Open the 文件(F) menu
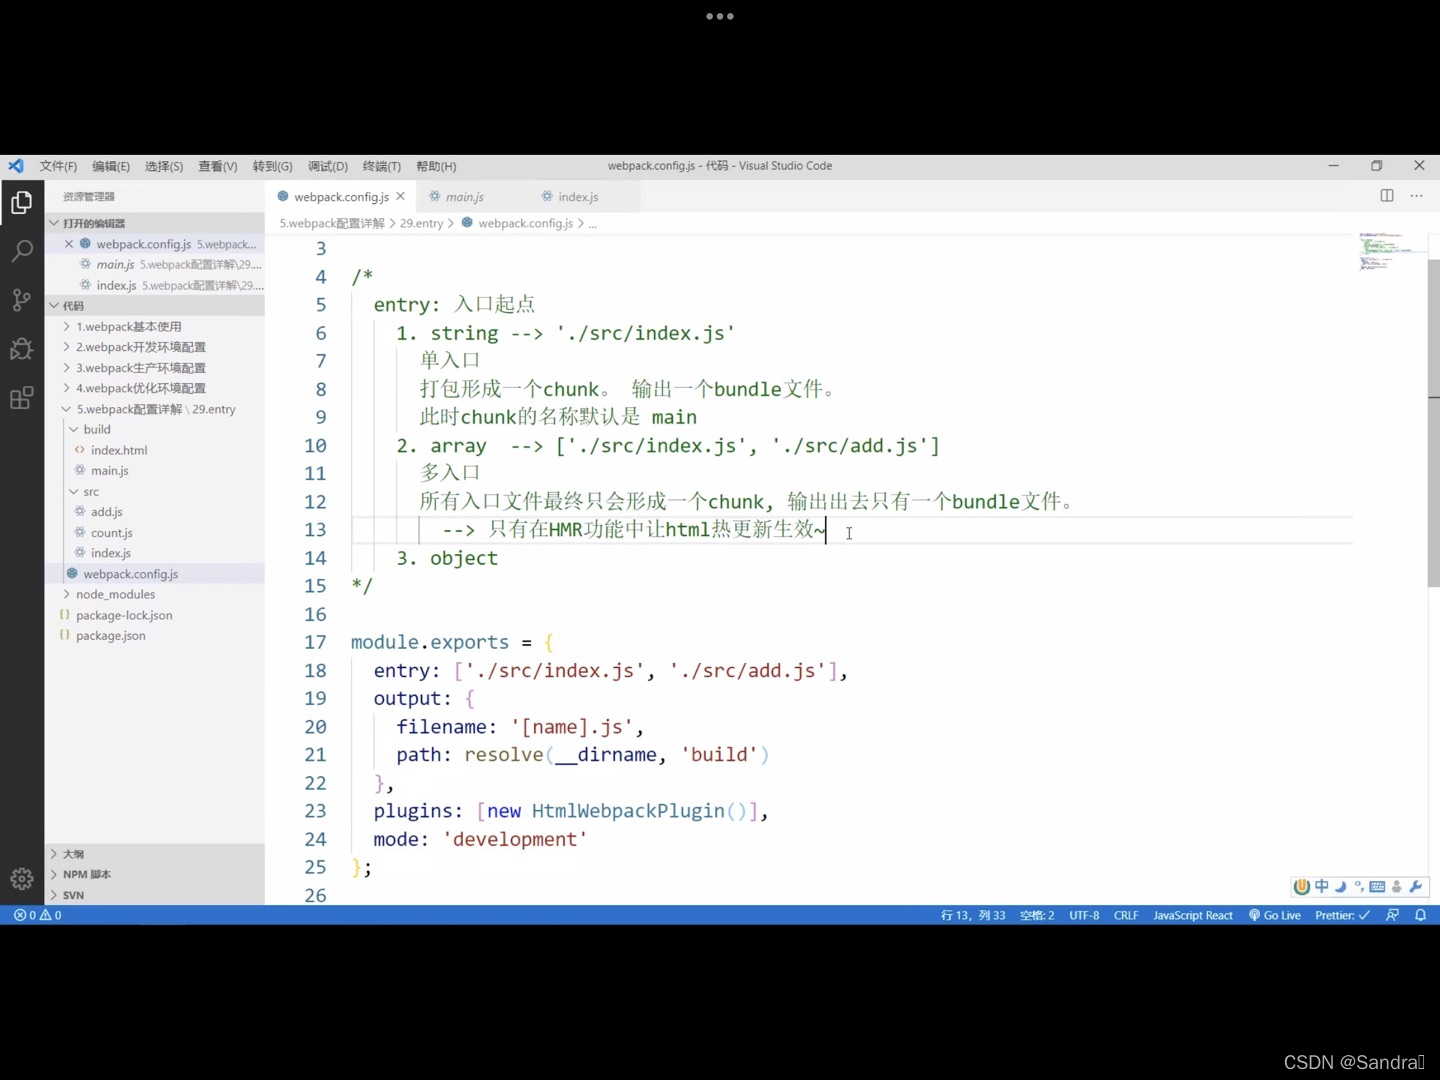The height and width of the screenshot is (1080, 1440). pos(58,166)
